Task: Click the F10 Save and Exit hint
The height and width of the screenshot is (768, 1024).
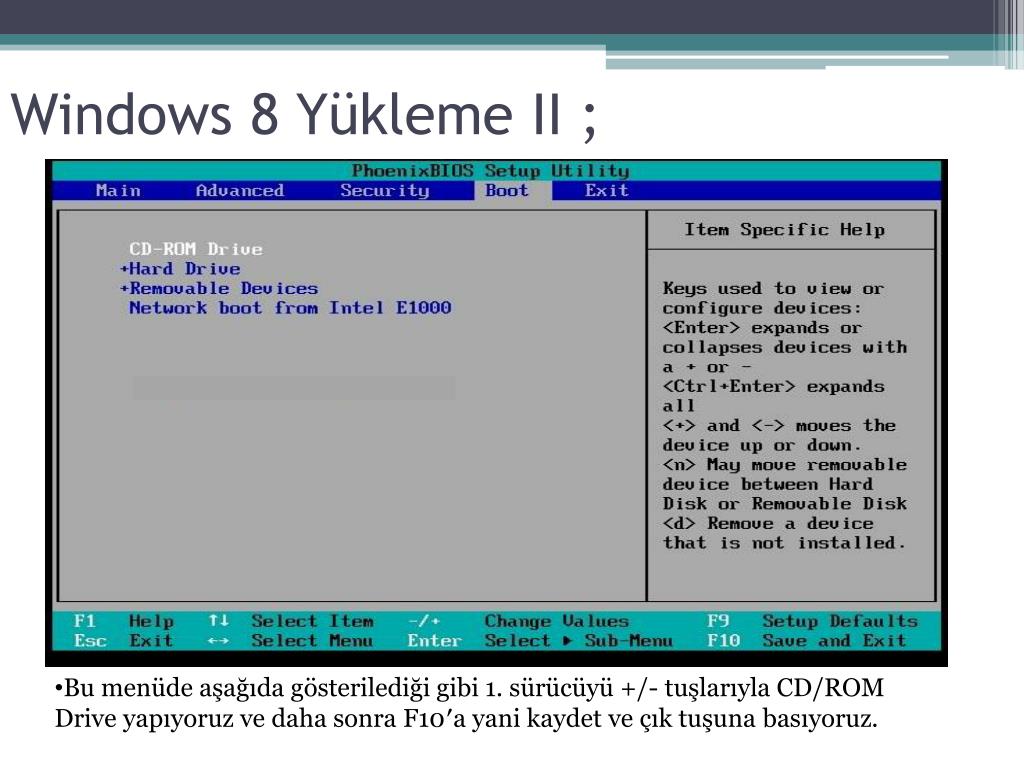Action: point(807,641)
